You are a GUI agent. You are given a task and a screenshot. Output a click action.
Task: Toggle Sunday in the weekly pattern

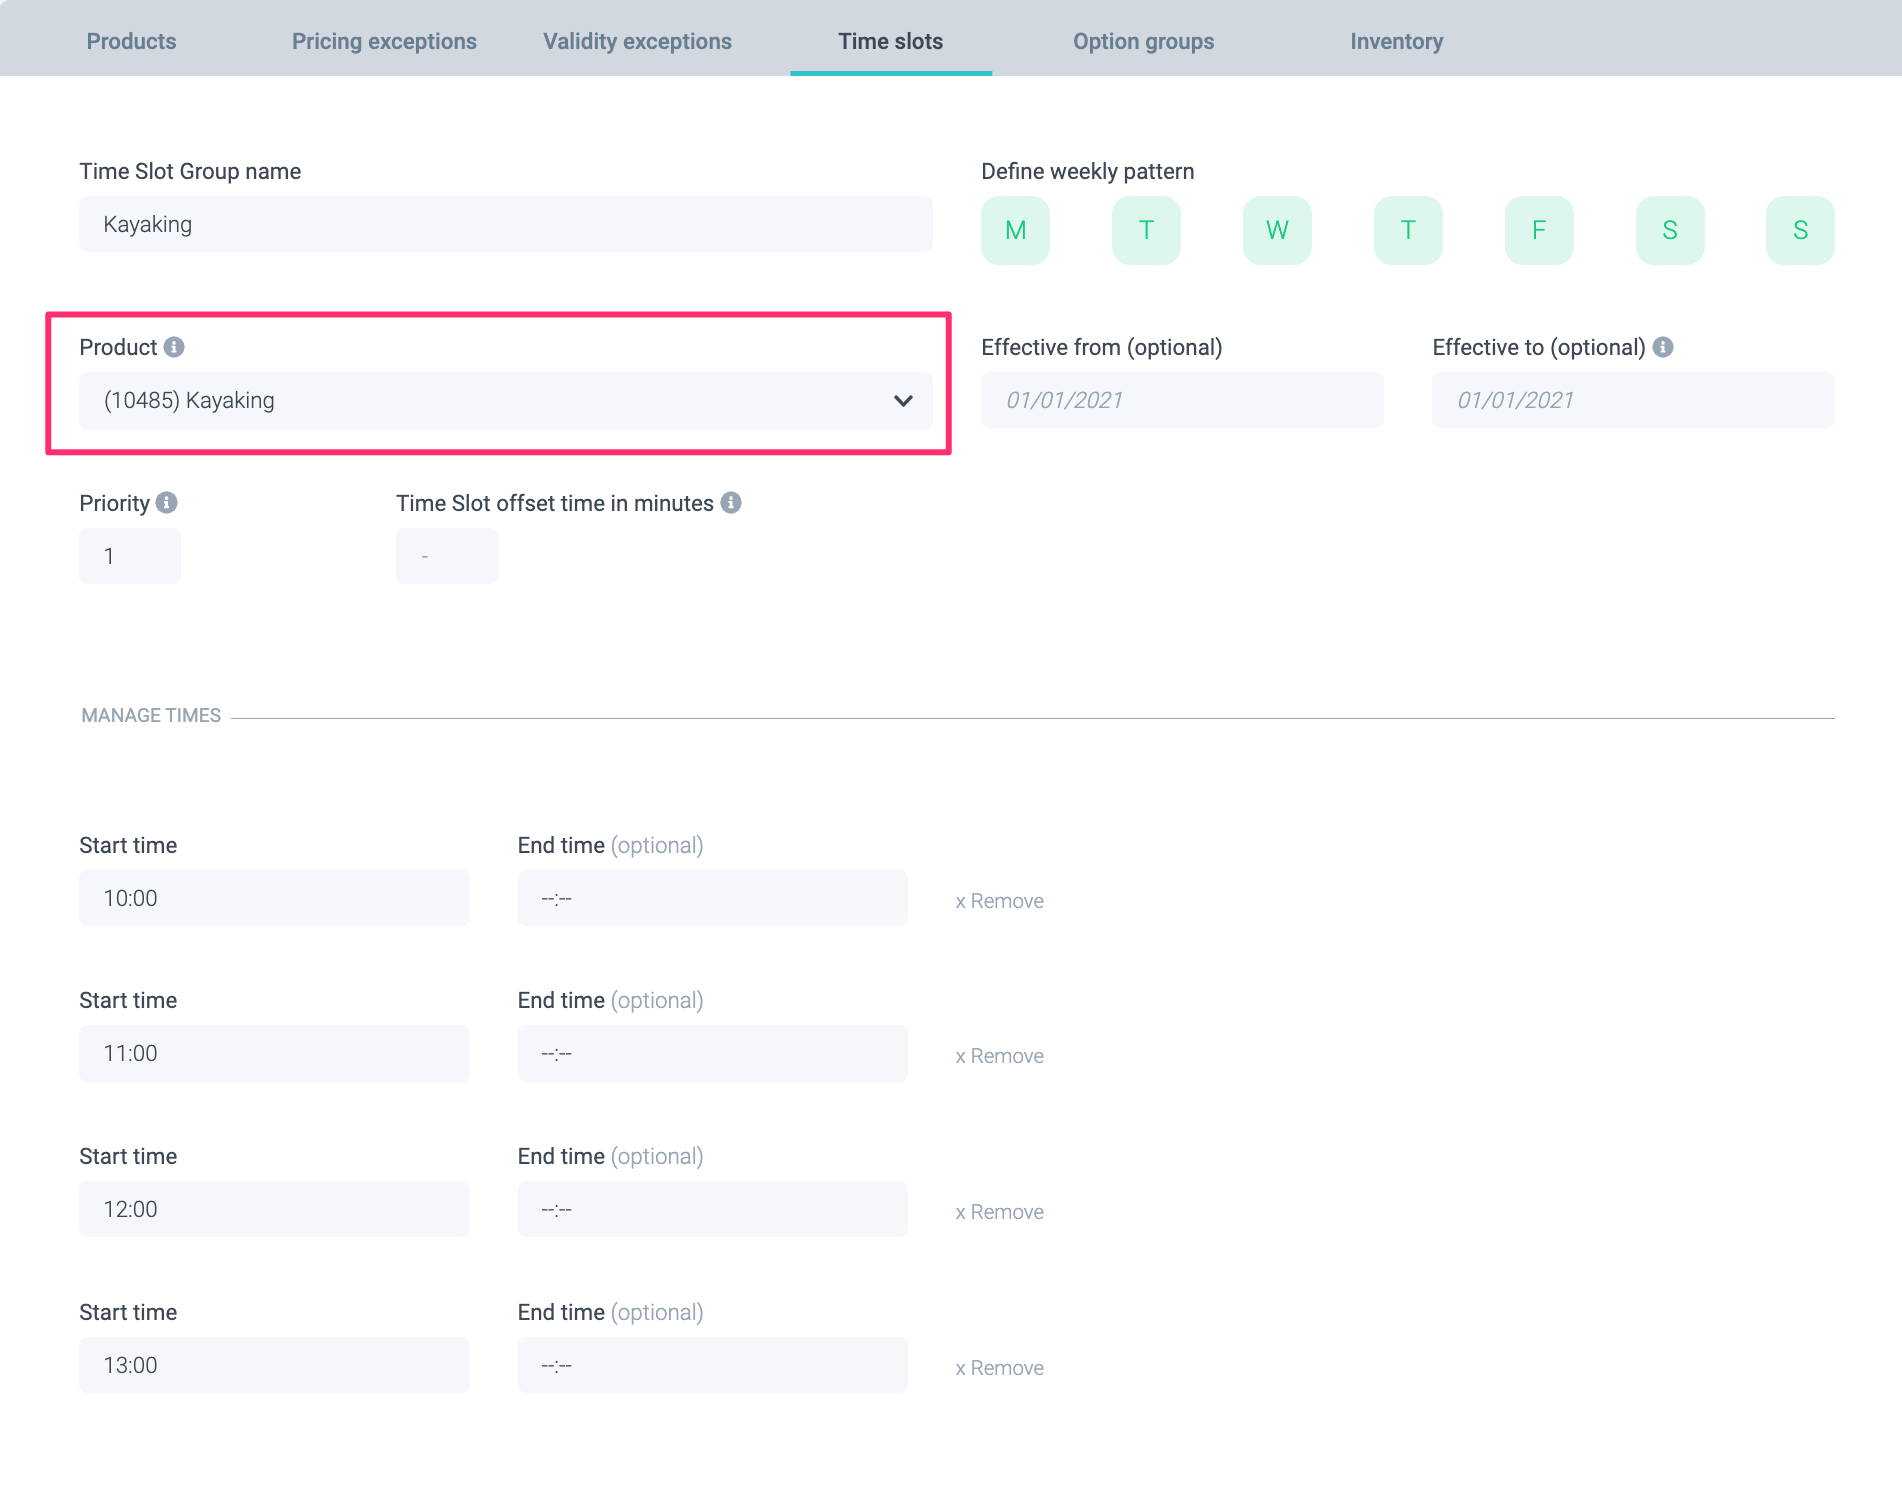click(1800, 230)
